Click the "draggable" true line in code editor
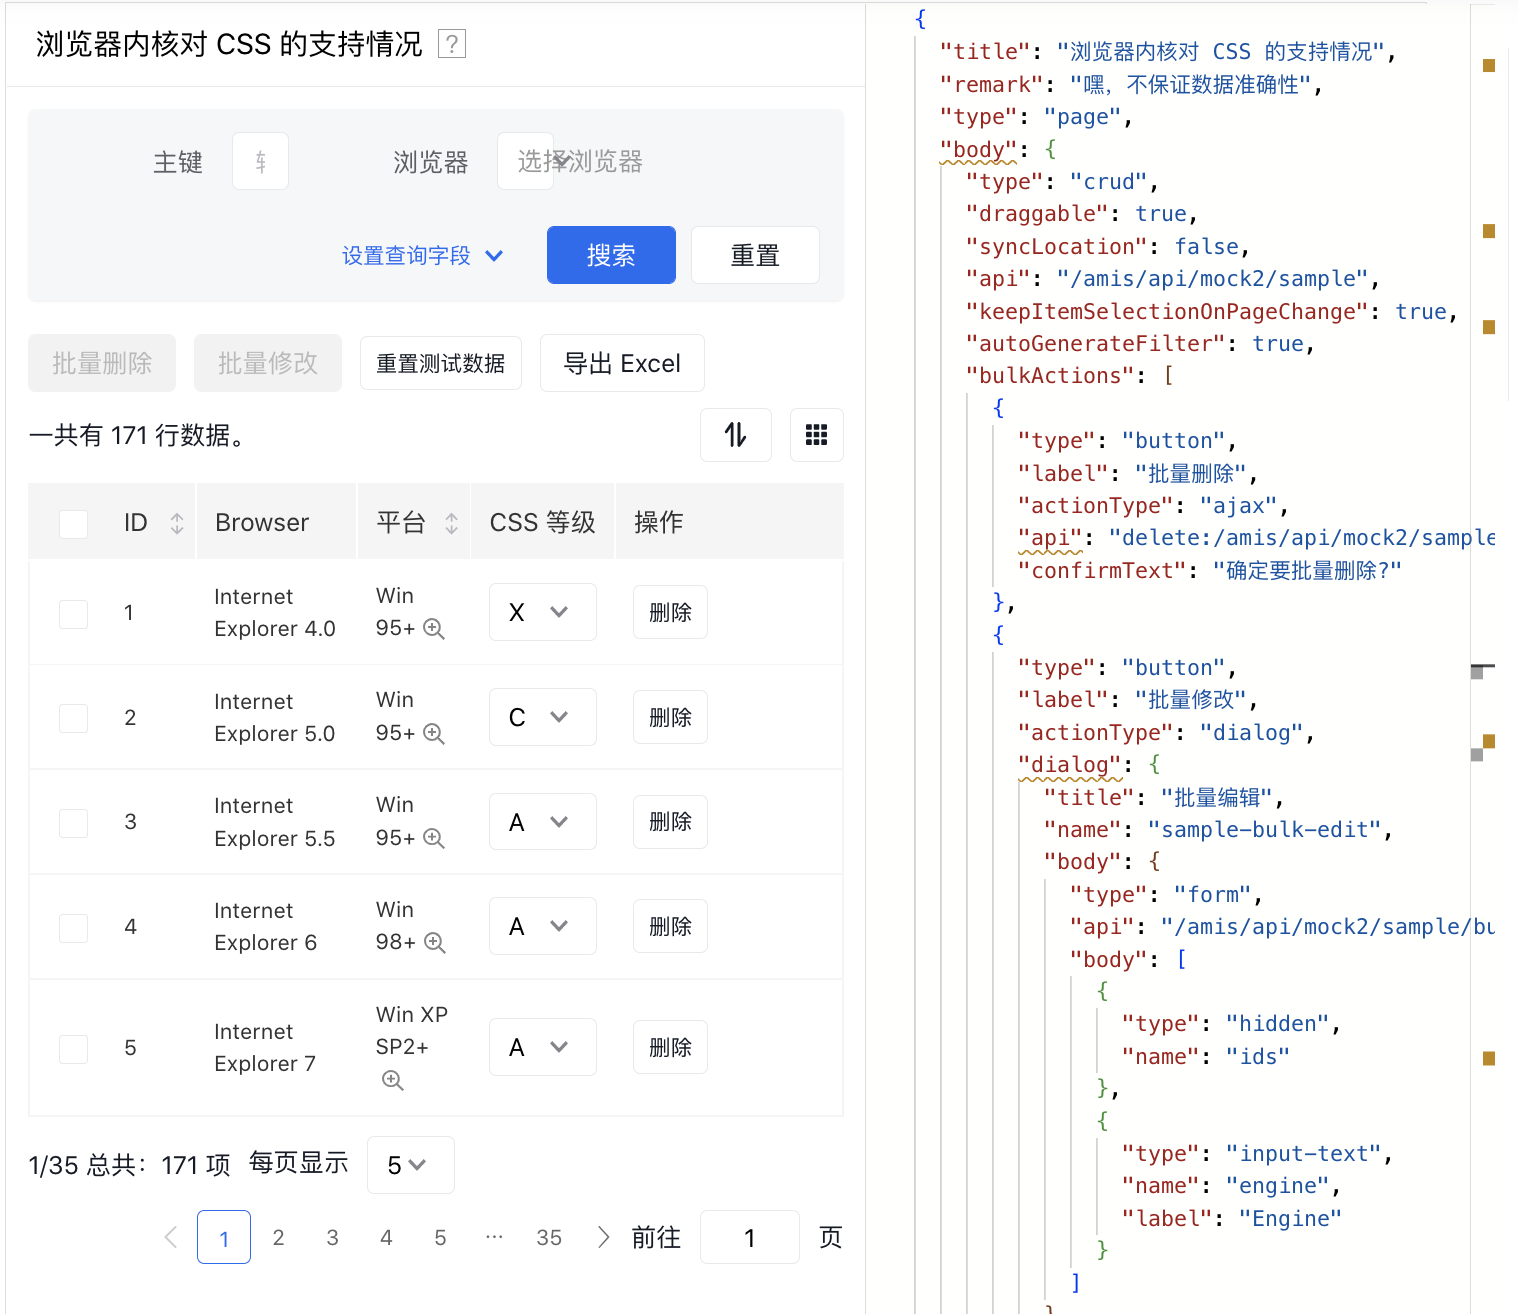Image resolution: width=1518 pixels, height=1314 pixels. tap(1082, 214)
